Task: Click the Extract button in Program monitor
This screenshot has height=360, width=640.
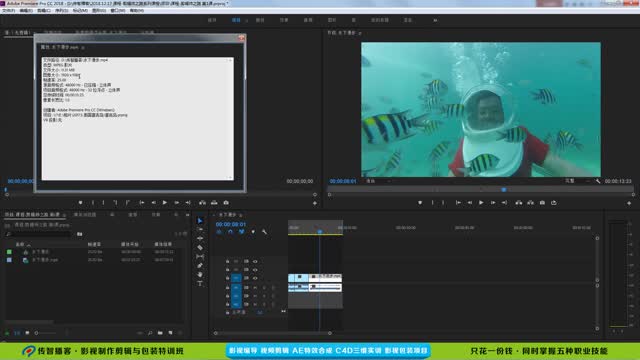Action: (x=531, y=202)
